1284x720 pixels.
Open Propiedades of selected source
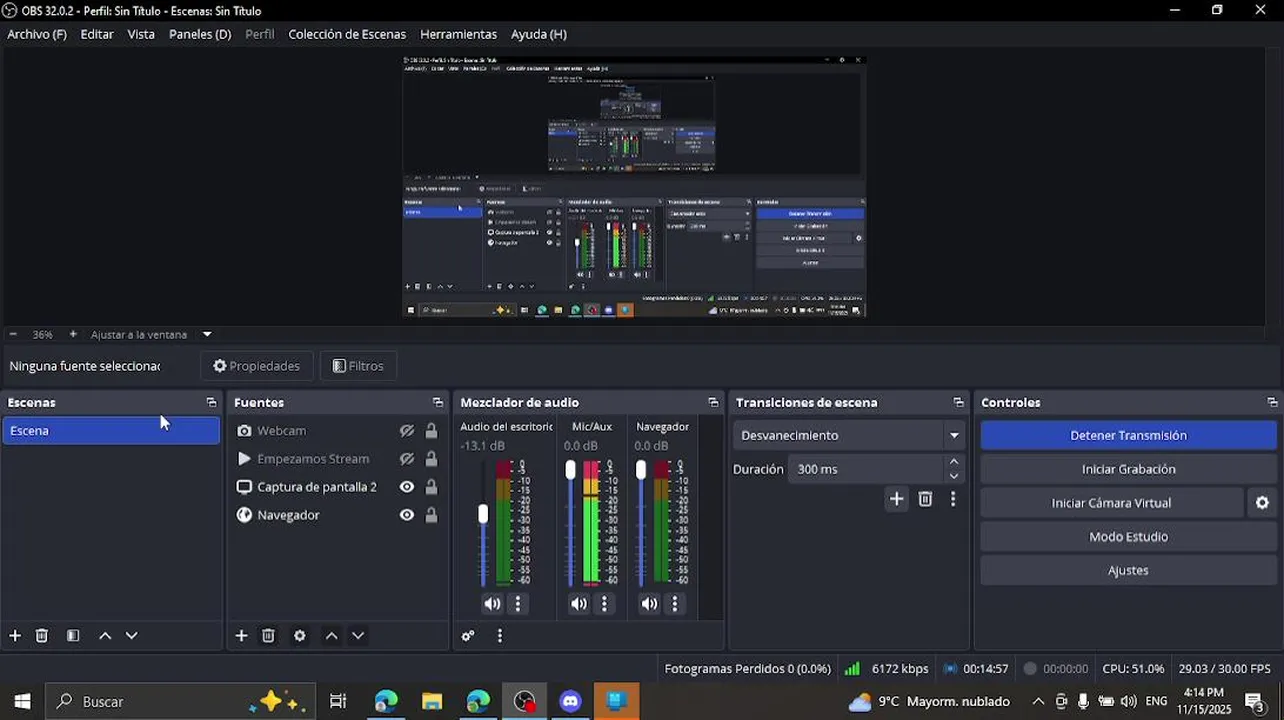tap(257, 366)
